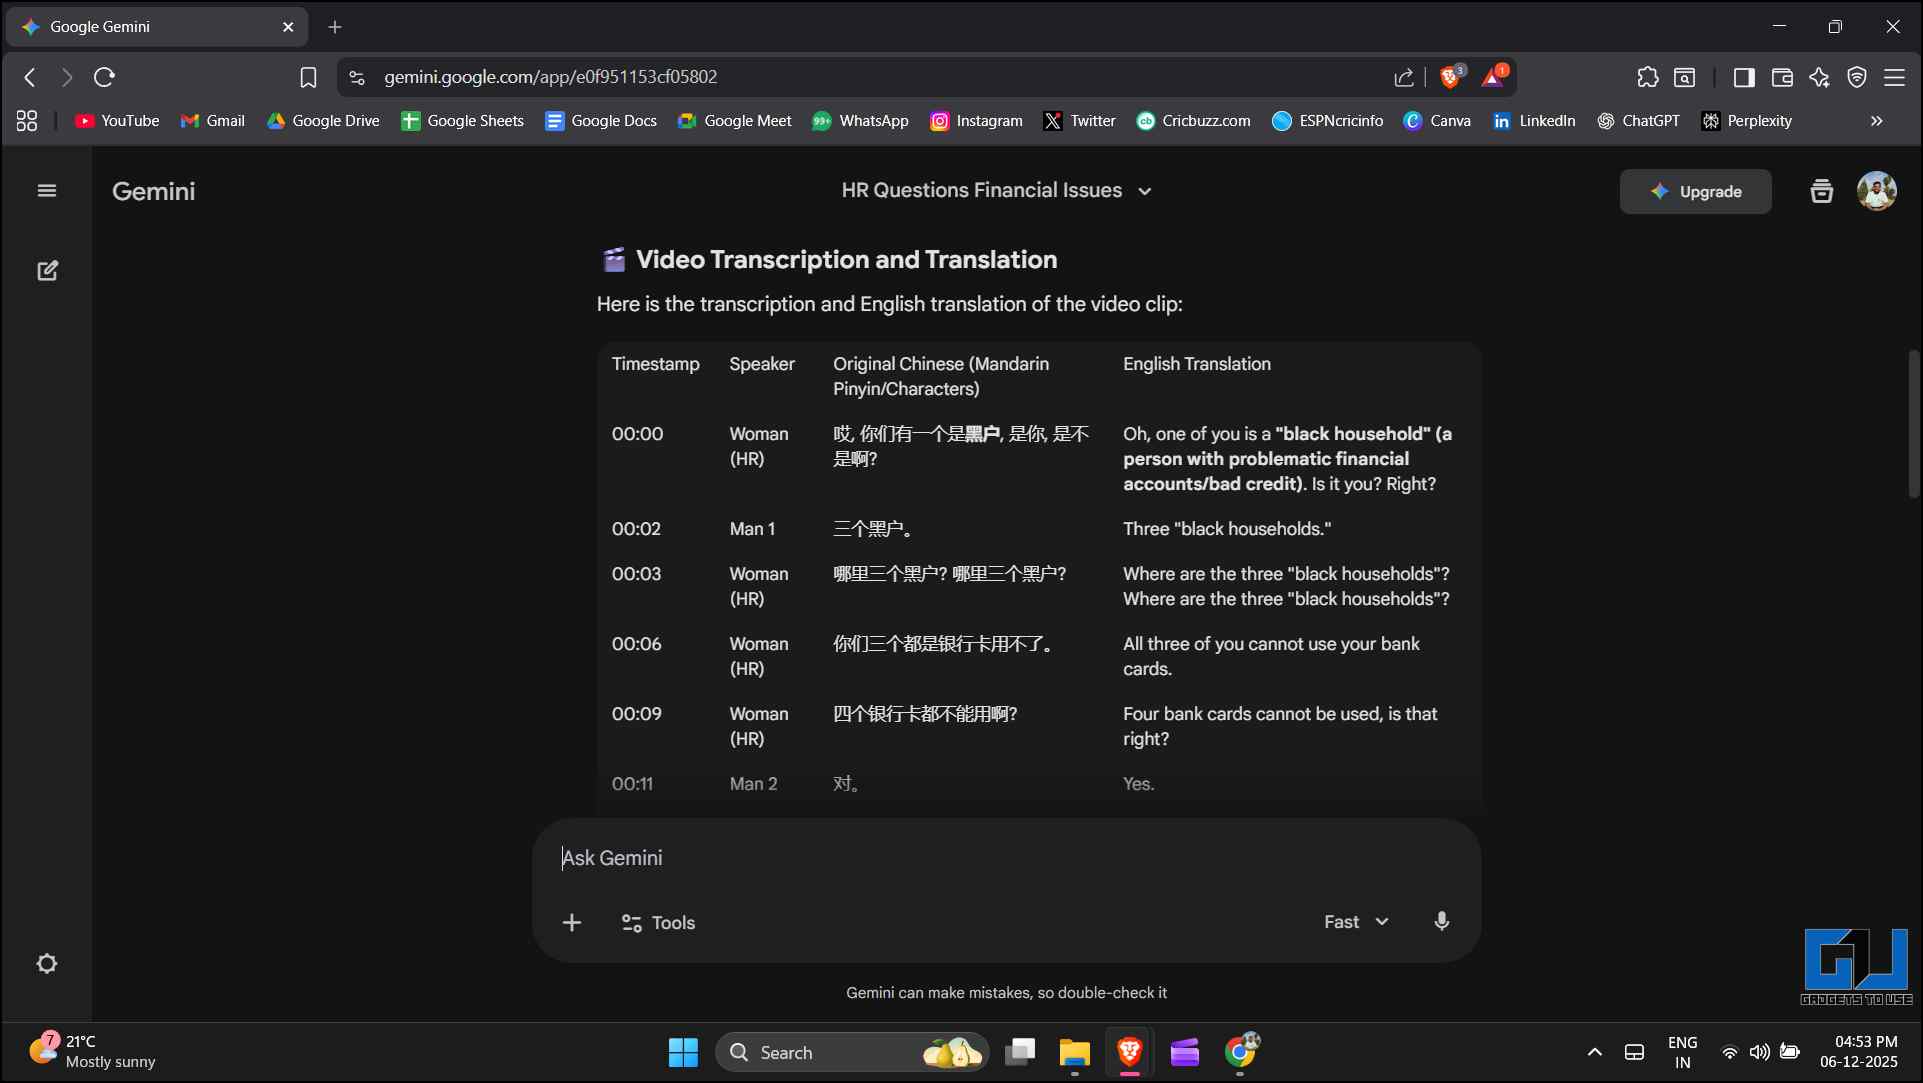This screenshot has height=1083, width=1923.
Task: Click the plus add-files icon in prompt box
Action: tap(572, 923)
